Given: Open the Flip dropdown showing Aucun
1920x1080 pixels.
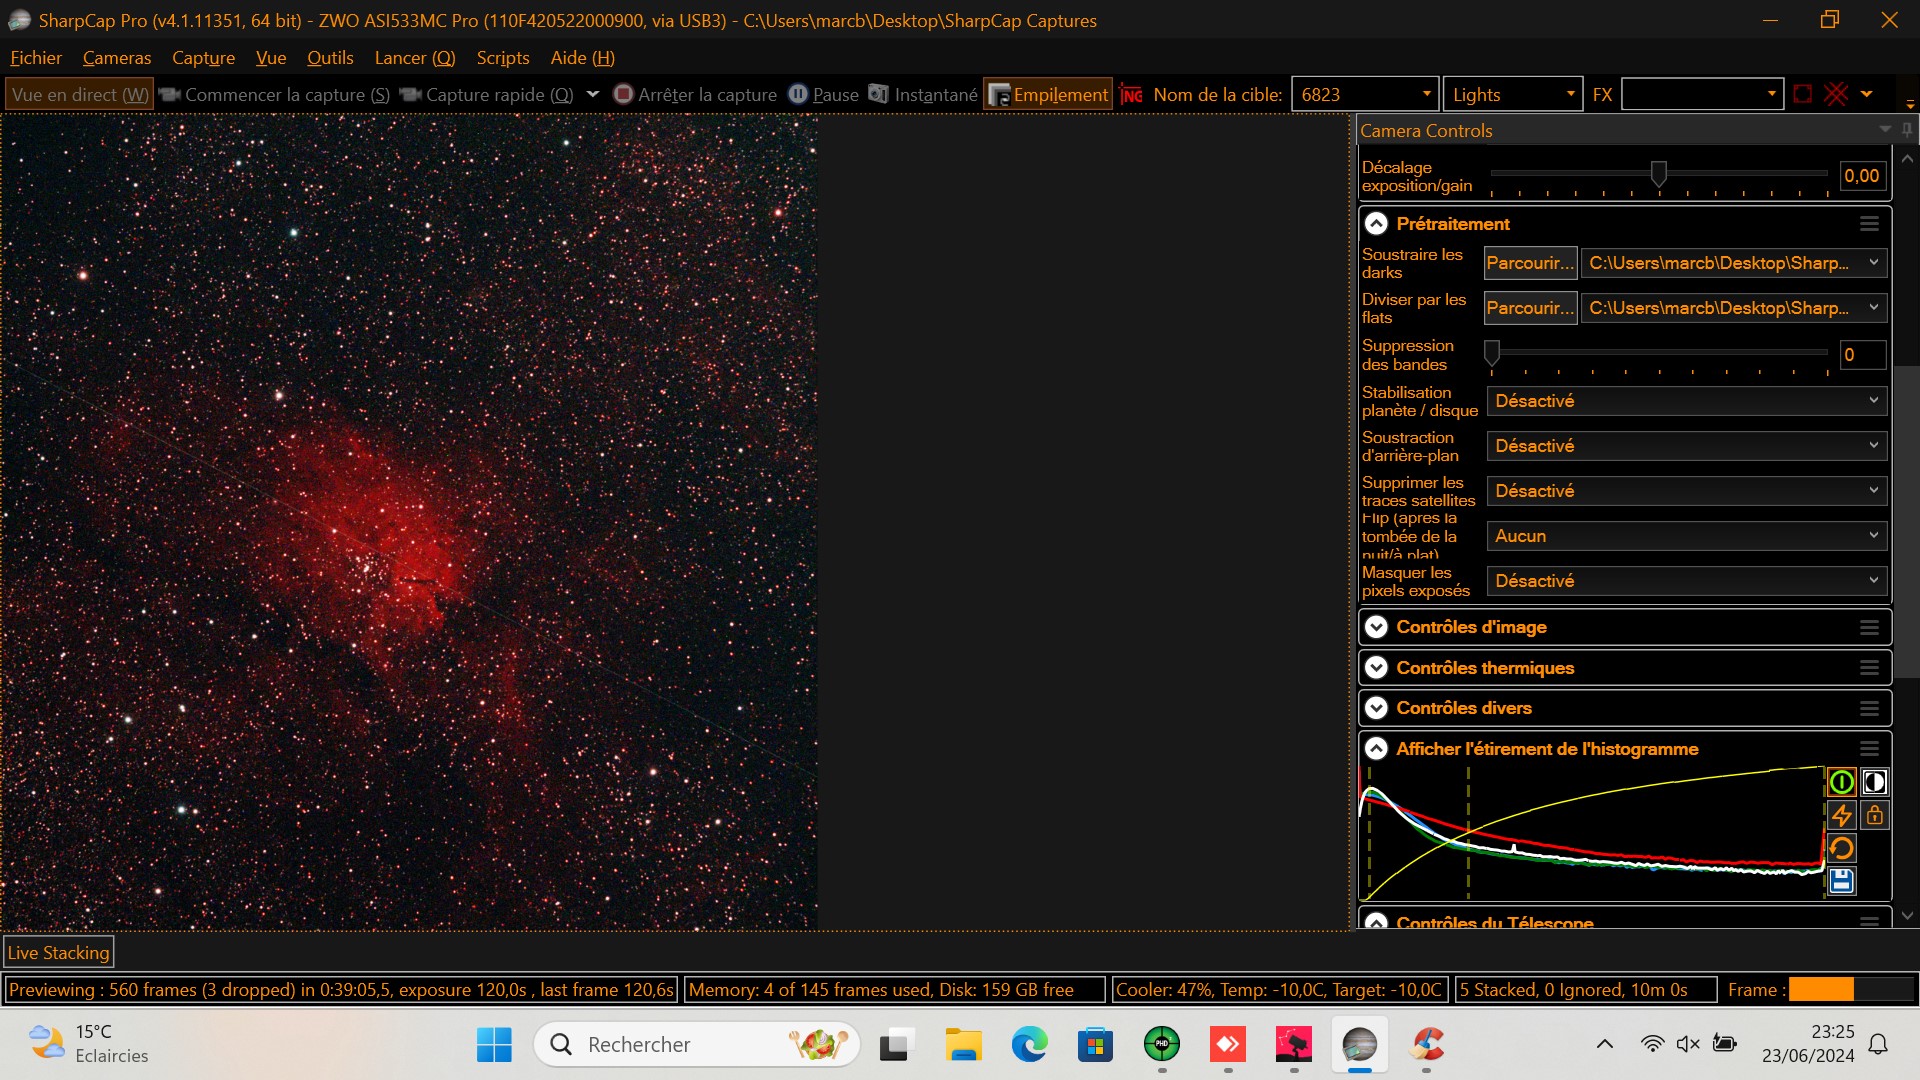Looking at the screenshot, I should pyautogui.click(x=1687, y=536).
